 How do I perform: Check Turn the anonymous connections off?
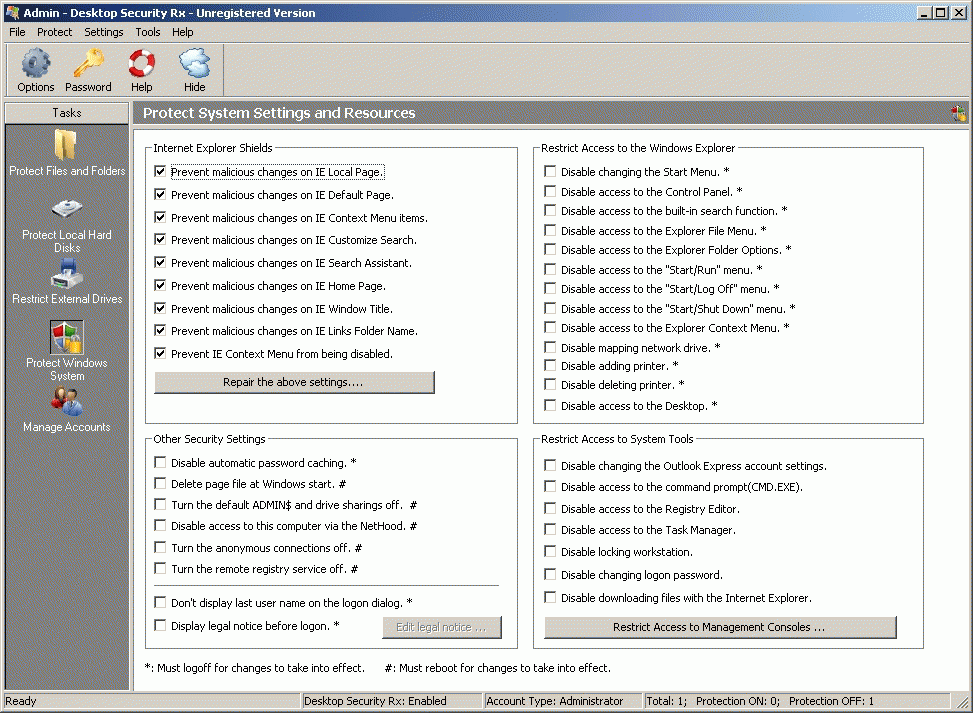(160, 547)
